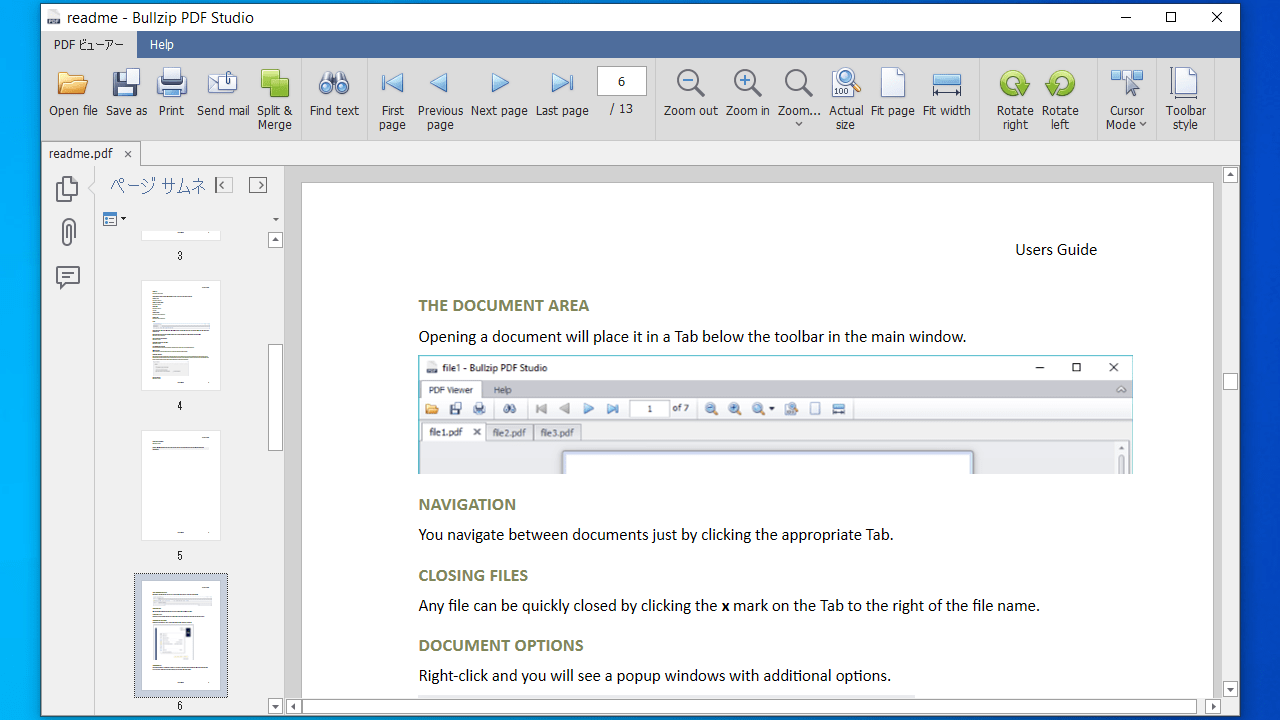The width and height of the screenshot is (1280, 720).
Task: Click horizontal scrollbar left arrow
Action: pos(294,706)
